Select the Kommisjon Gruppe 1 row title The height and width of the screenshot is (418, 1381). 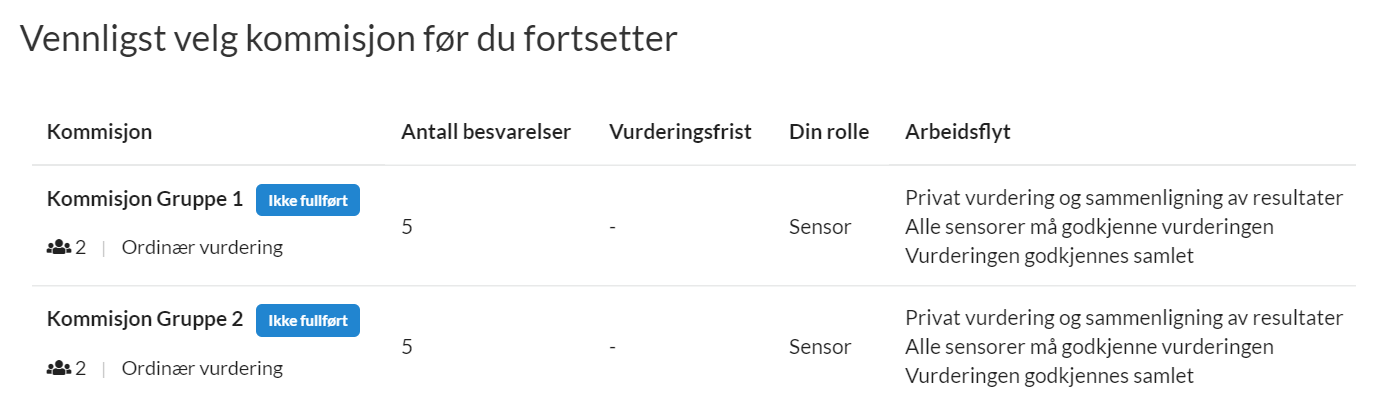pyautogui.click(x=145, y=199)
